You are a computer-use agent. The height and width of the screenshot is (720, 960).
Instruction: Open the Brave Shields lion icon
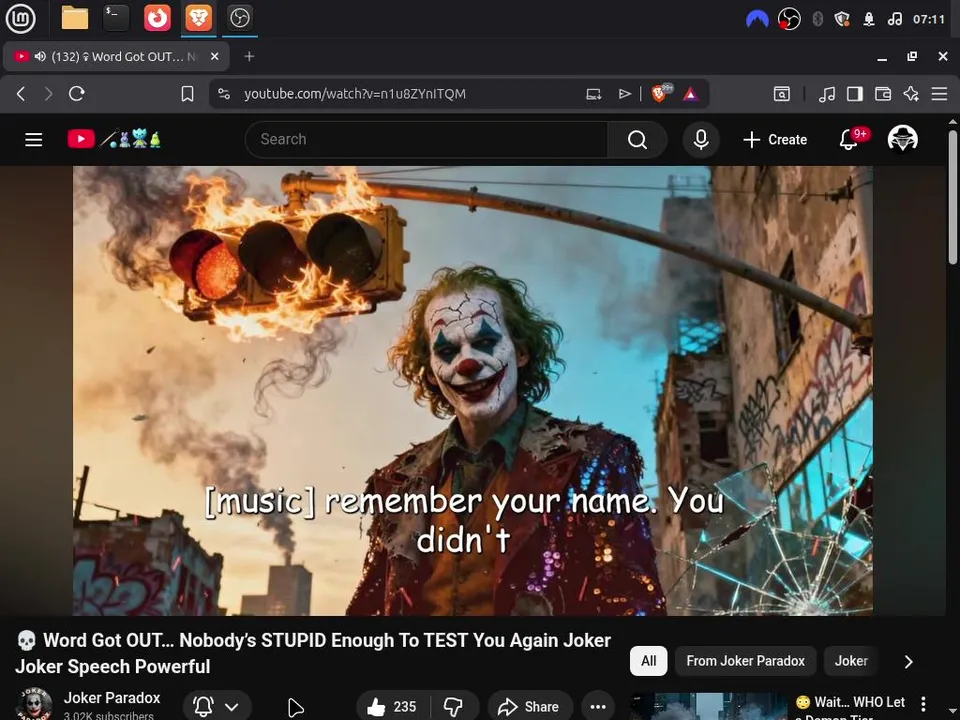[660, 93]
